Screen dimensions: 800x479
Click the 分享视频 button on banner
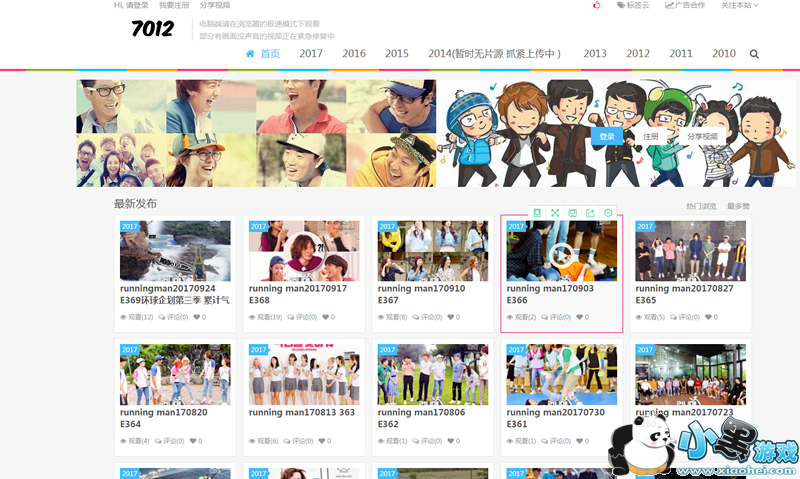(702, 136)
